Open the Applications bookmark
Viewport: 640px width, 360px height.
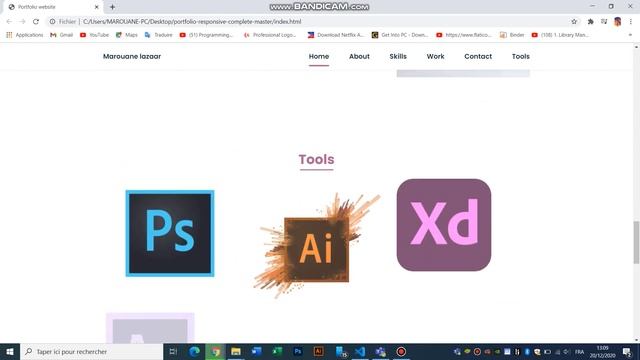(24, 35)
